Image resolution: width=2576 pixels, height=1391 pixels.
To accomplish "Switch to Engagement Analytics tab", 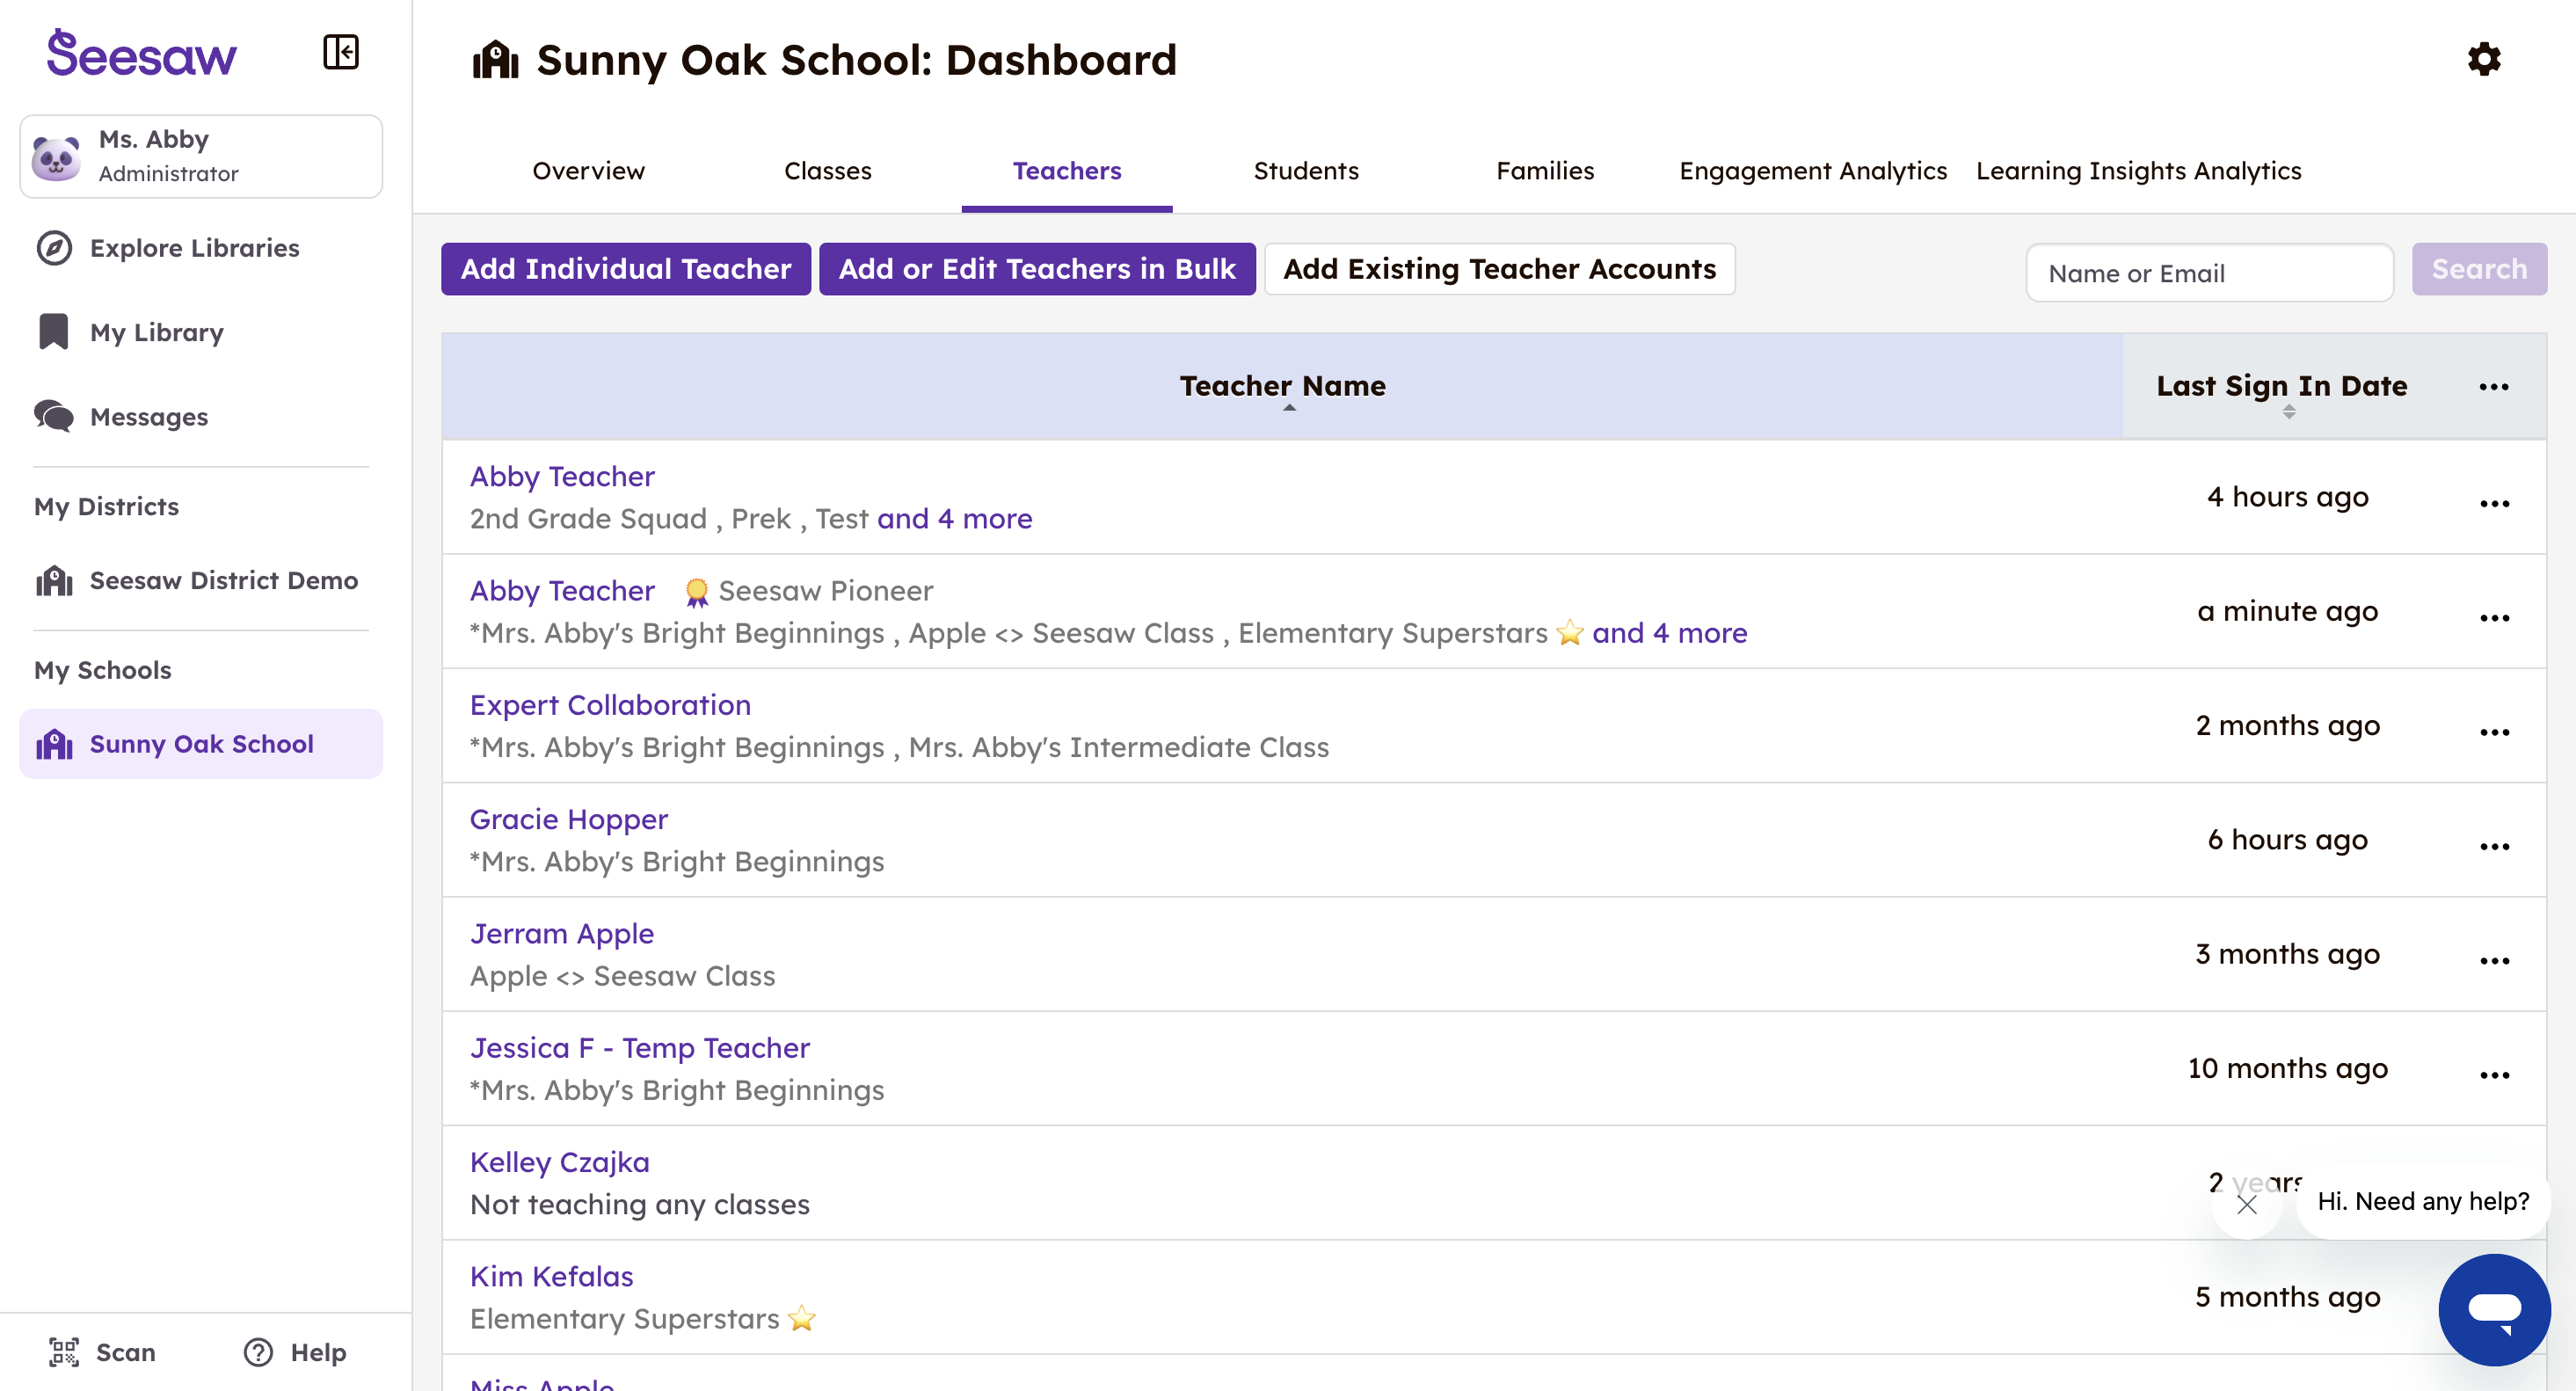I will (x=1812, y=171).
